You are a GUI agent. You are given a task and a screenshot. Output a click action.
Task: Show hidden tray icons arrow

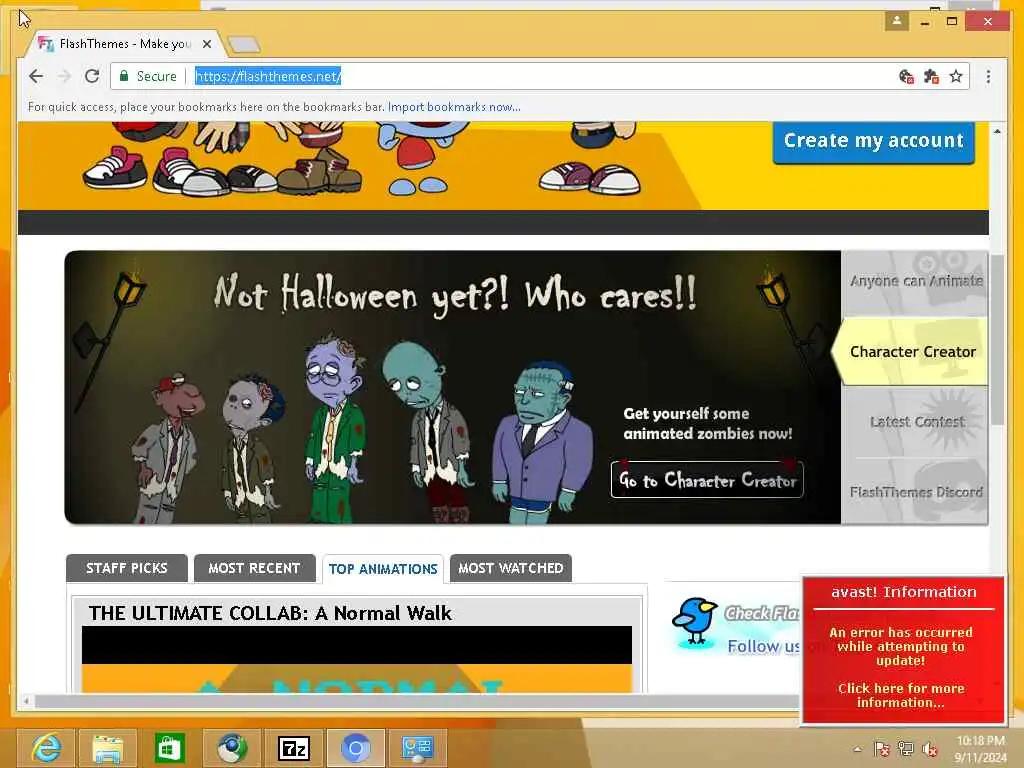(857, 749)
